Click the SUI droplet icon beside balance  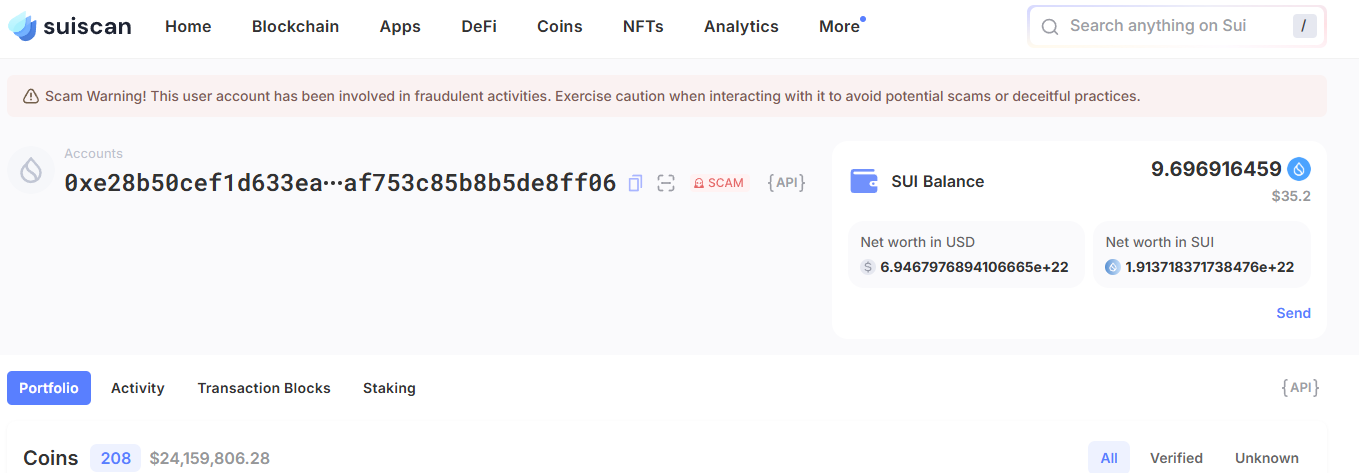coord(1299,169)
